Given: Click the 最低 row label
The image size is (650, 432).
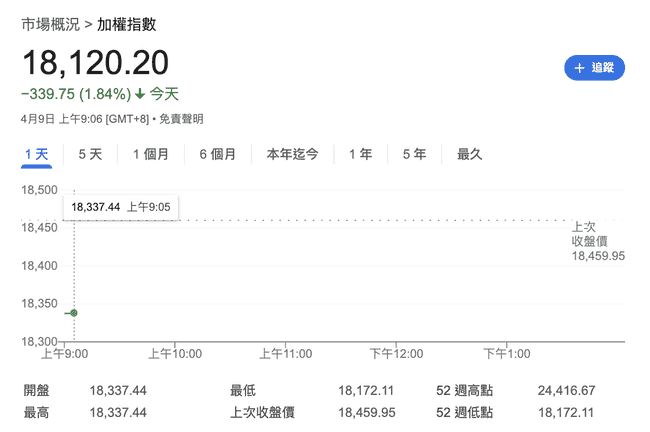Looking at the screenshot, I should pos(243,391).
